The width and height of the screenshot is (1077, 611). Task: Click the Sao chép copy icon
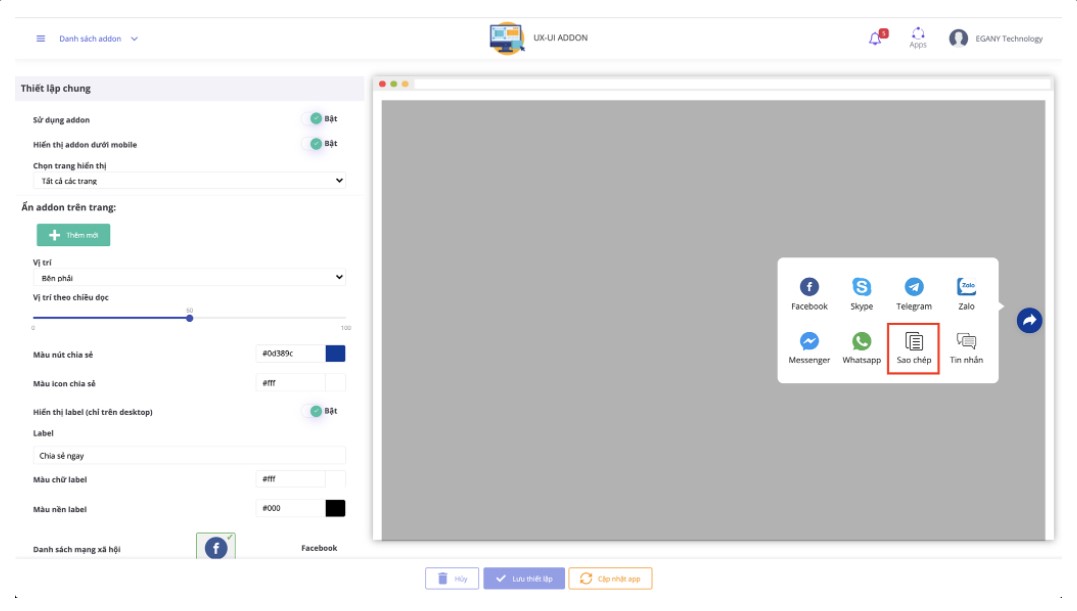click(x=914, y=341)
